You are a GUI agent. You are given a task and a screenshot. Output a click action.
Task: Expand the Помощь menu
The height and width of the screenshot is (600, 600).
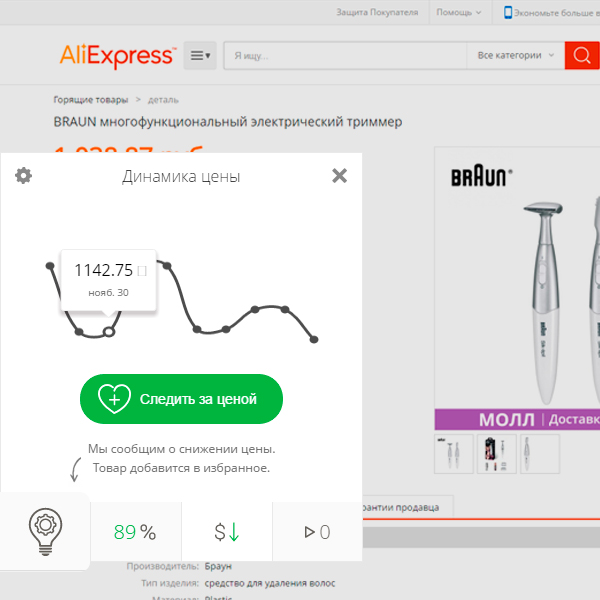coord(459,12)
